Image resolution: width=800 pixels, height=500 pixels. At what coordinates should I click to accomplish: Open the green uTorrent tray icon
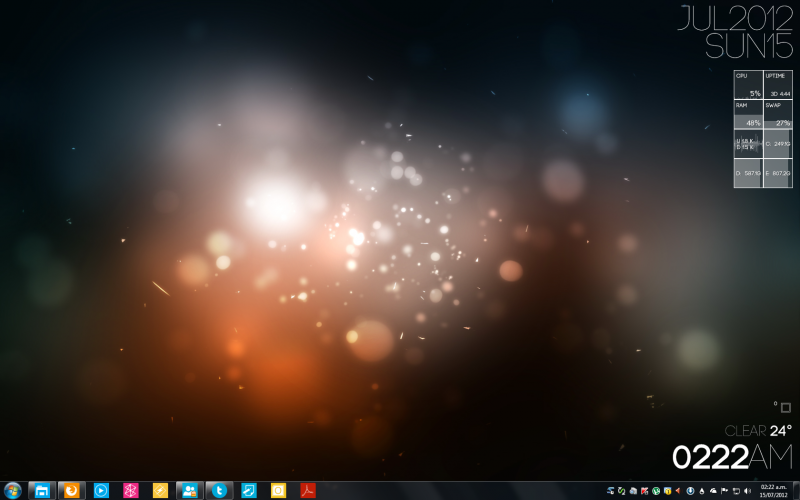656,491
